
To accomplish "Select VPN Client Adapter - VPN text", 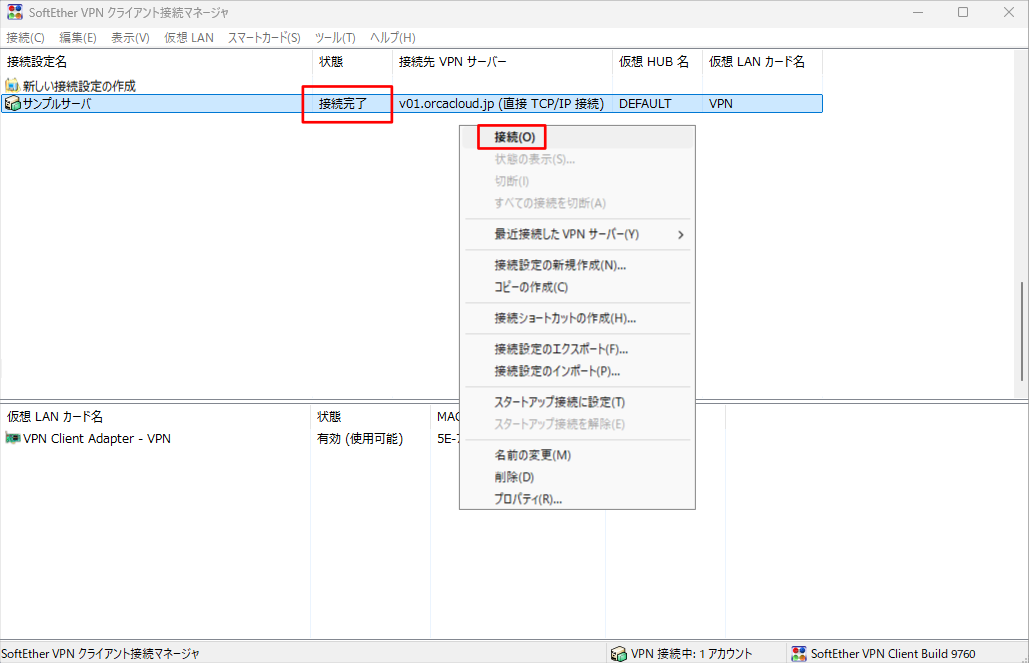I will [x=96, y=438].
